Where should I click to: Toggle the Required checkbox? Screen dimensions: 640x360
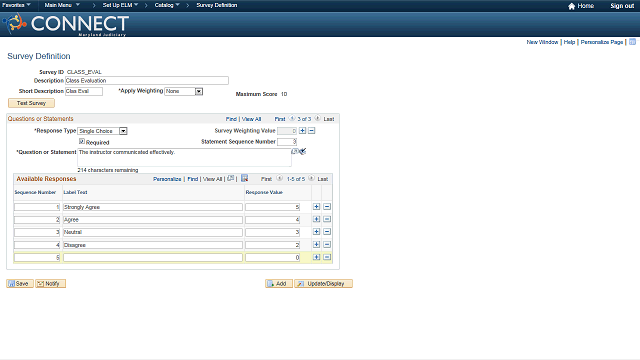point(82,141)
